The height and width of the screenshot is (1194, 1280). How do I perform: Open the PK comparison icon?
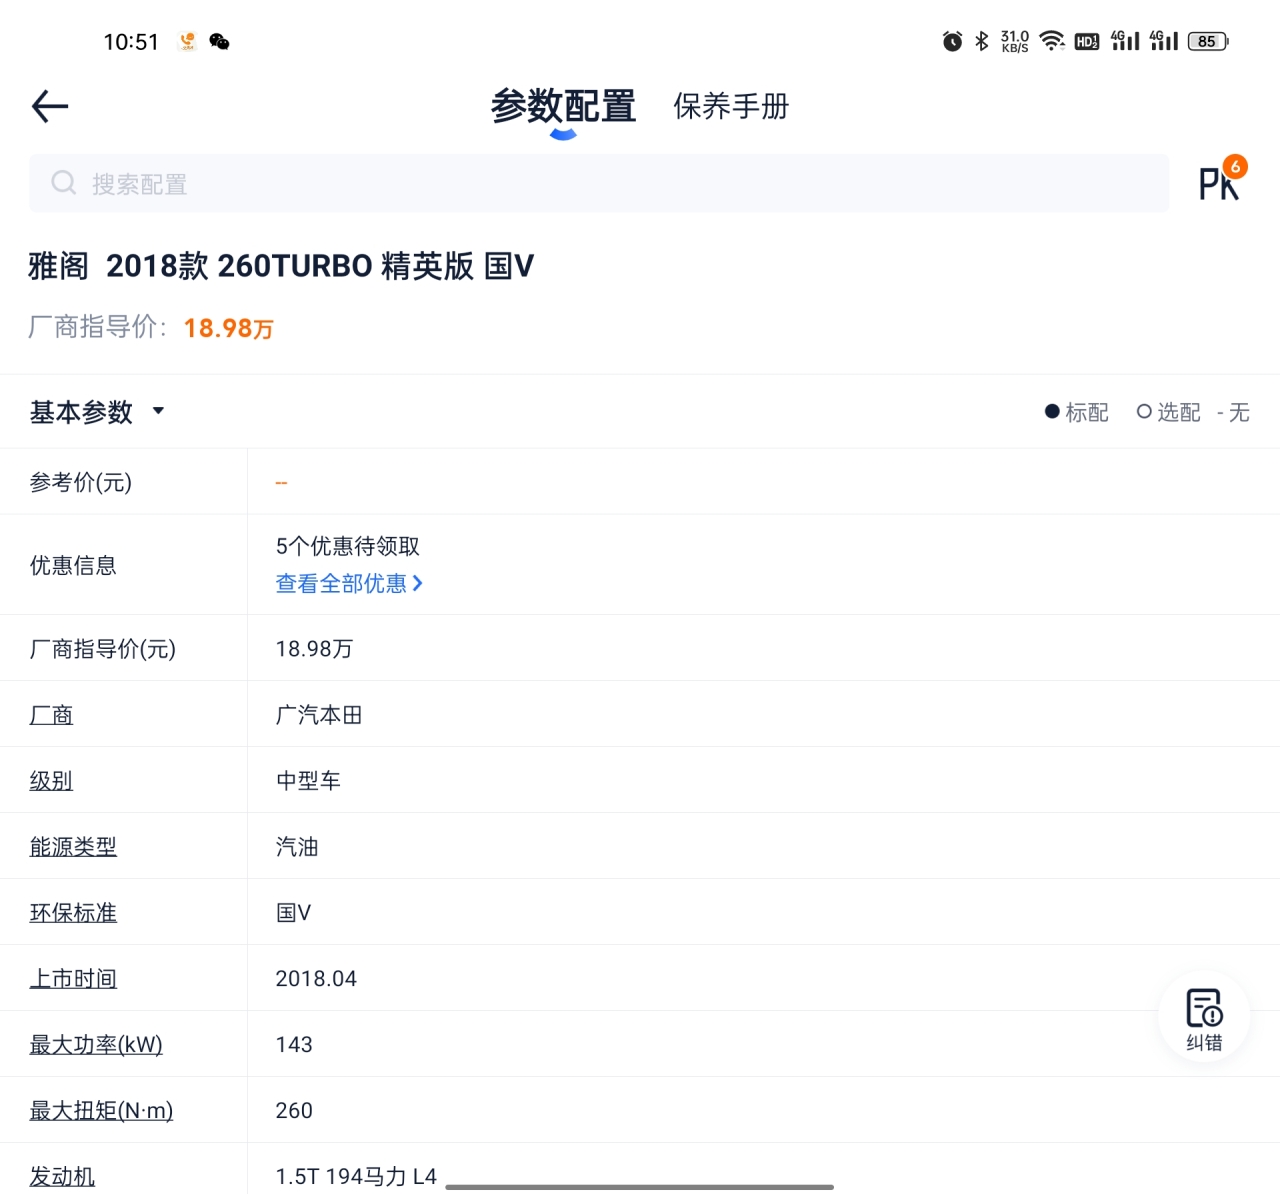(x=1223, y=180)
